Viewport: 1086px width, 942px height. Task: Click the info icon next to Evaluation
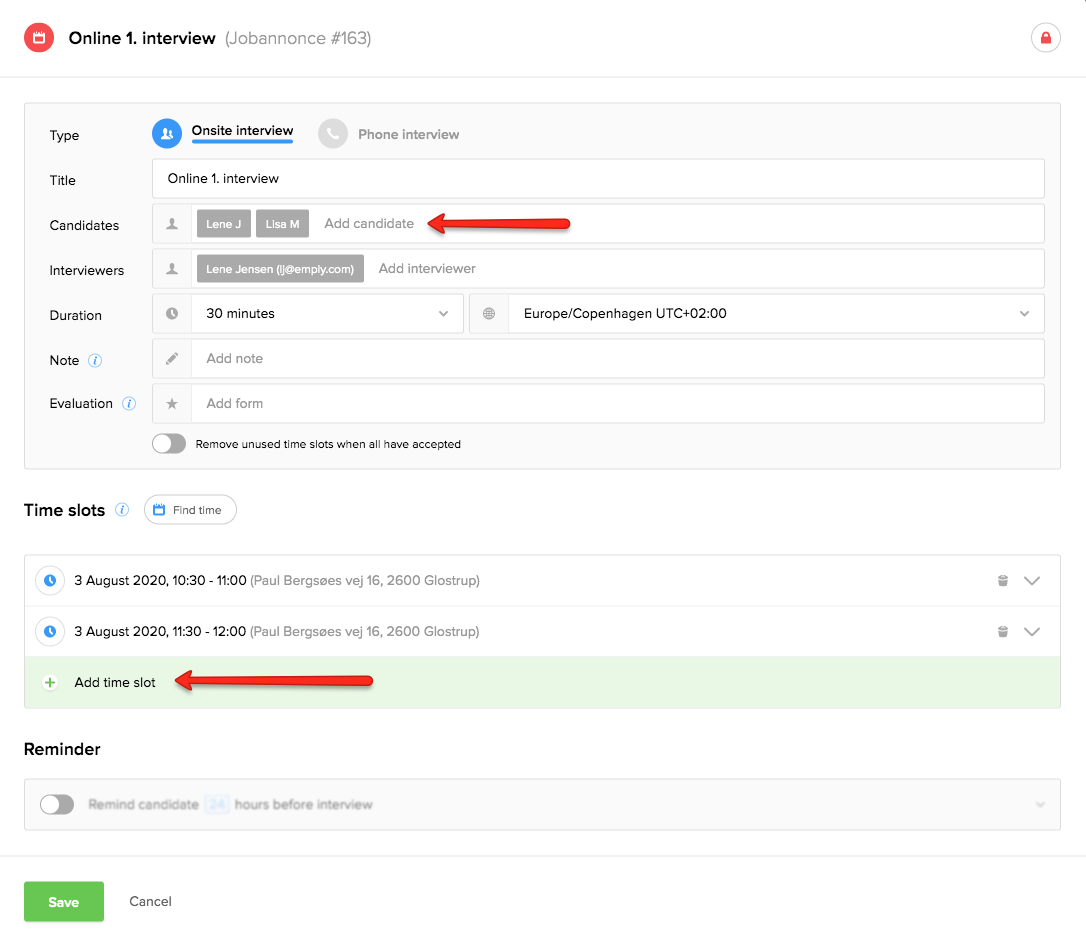128,404
